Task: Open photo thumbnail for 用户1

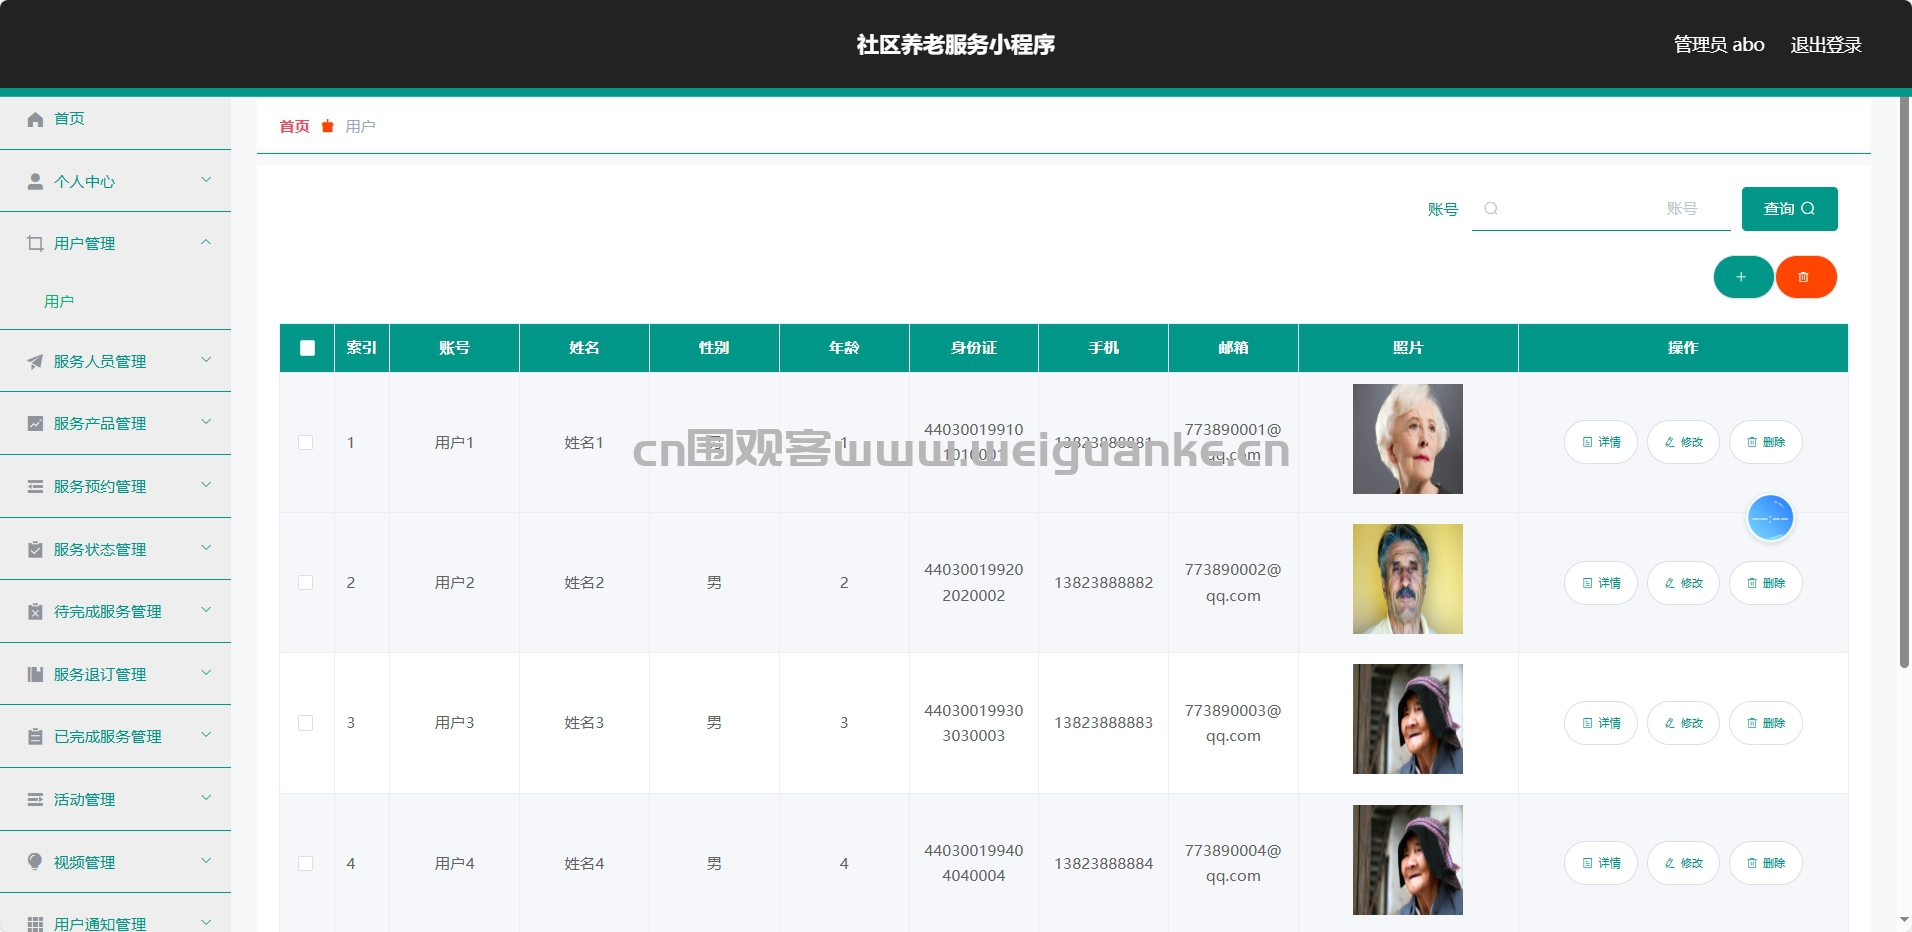Action: click(1407, 439)
